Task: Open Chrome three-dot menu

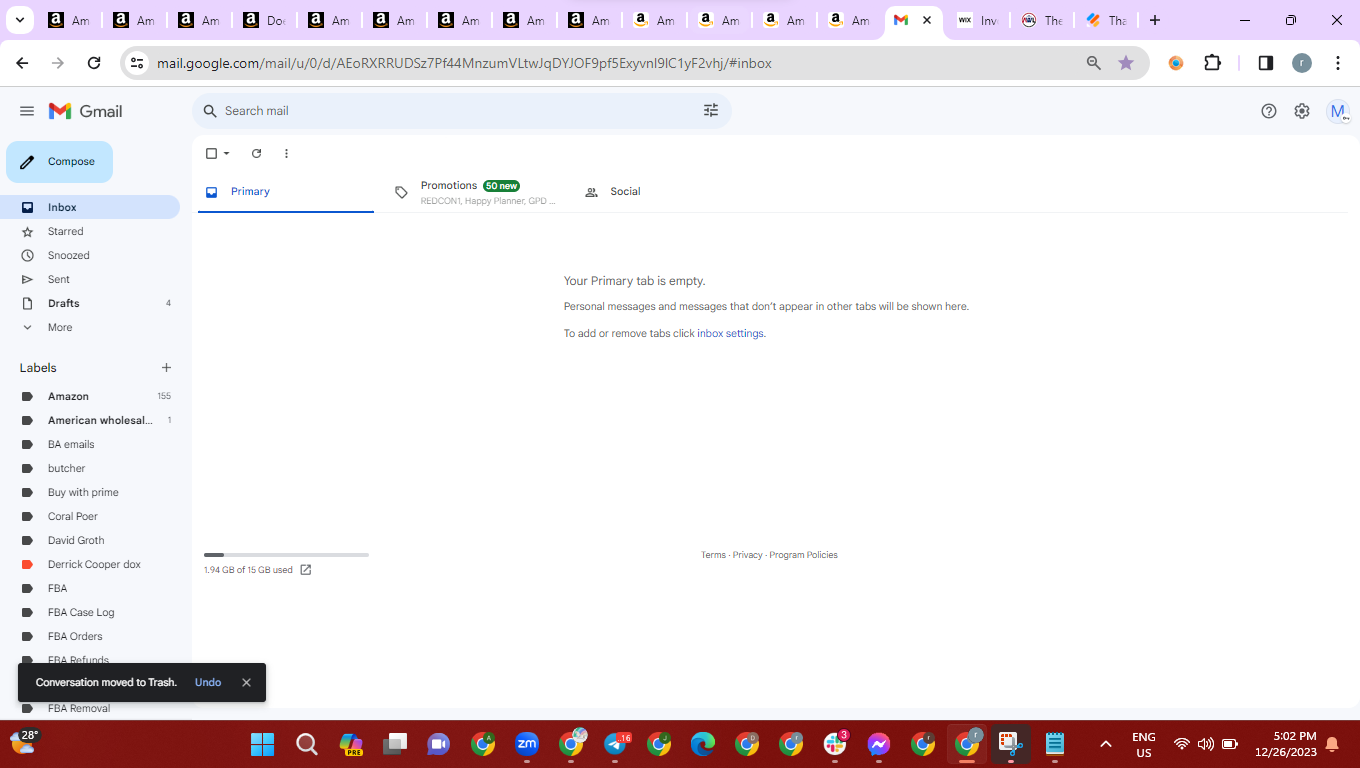Action: (1338, 63)
